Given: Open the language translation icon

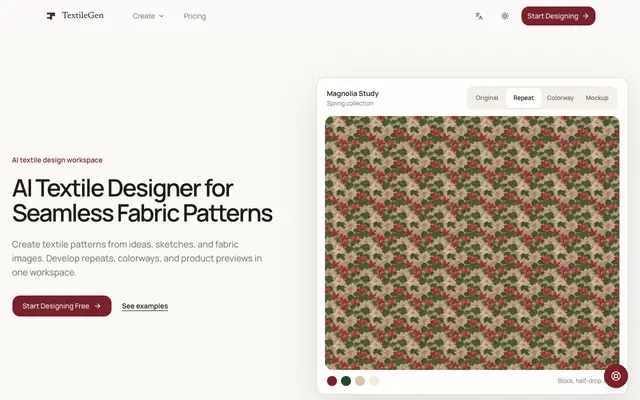Looking at the screenshot, I should tap(479, 16).
